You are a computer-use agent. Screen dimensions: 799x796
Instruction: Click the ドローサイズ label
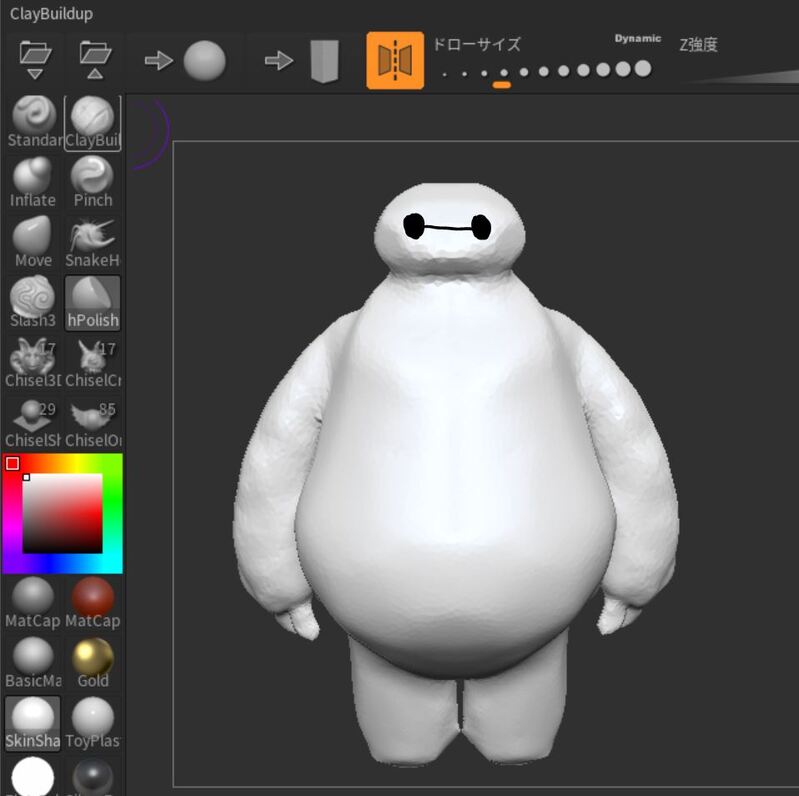(x=476, y=44)
